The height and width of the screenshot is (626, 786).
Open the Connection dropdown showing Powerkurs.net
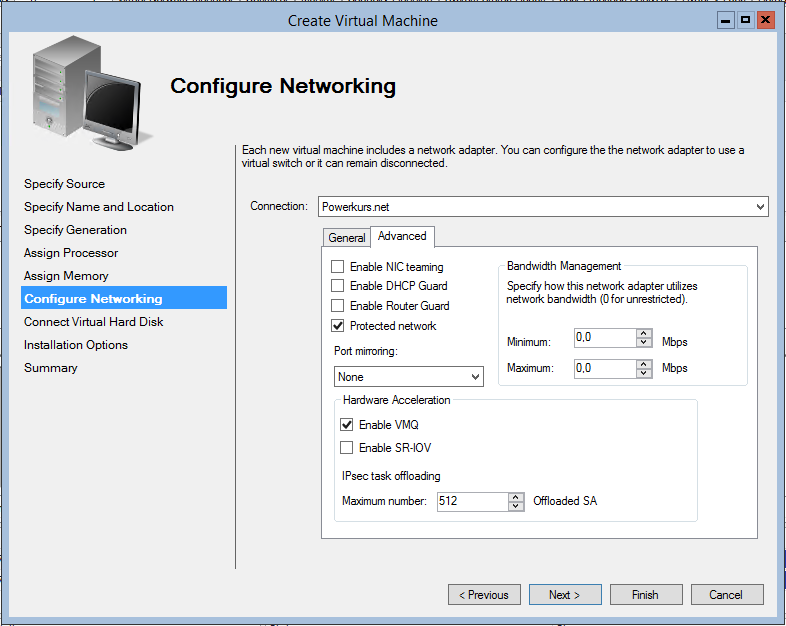[x=543, y=206]
